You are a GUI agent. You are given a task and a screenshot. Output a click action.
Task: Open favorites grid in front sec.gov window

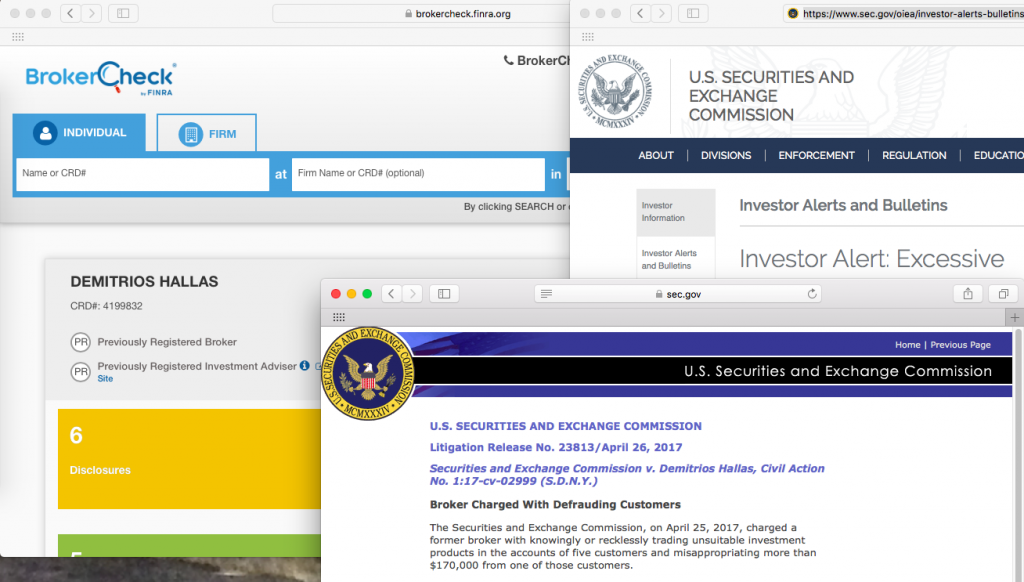(338, 317)
